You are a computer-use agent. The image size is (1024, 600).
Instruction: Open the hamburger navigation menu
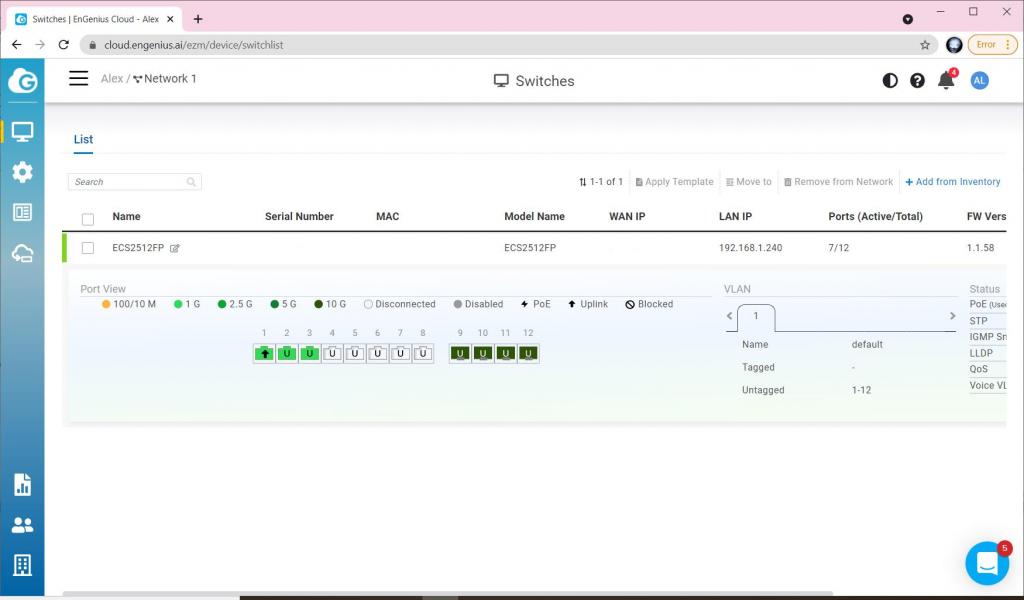pos(78,78)
